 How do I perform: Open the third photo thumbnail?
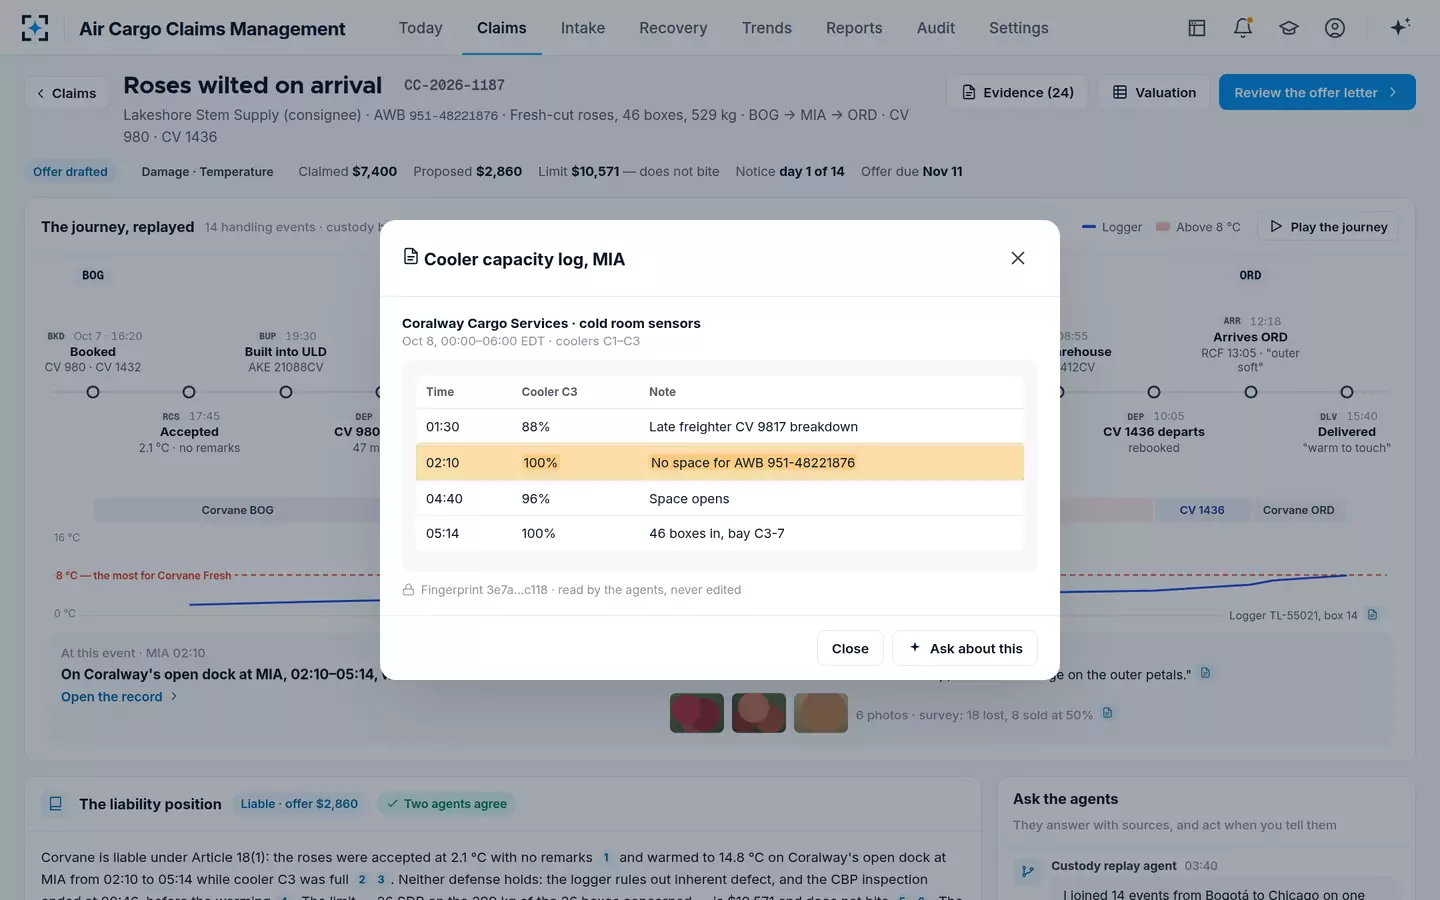click(x=821, y=713)
